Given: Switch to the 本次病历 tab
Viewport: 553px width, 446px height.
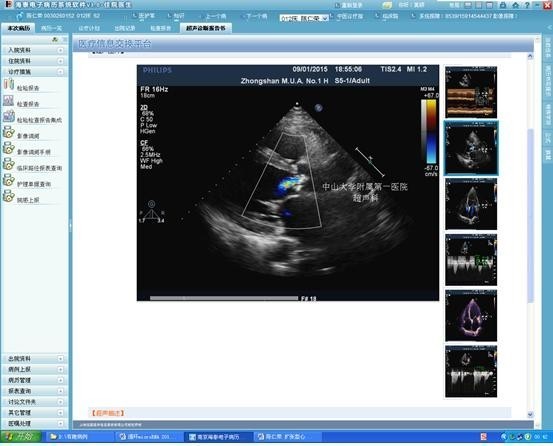Looking at the screenshot, I should click(19, 28).
